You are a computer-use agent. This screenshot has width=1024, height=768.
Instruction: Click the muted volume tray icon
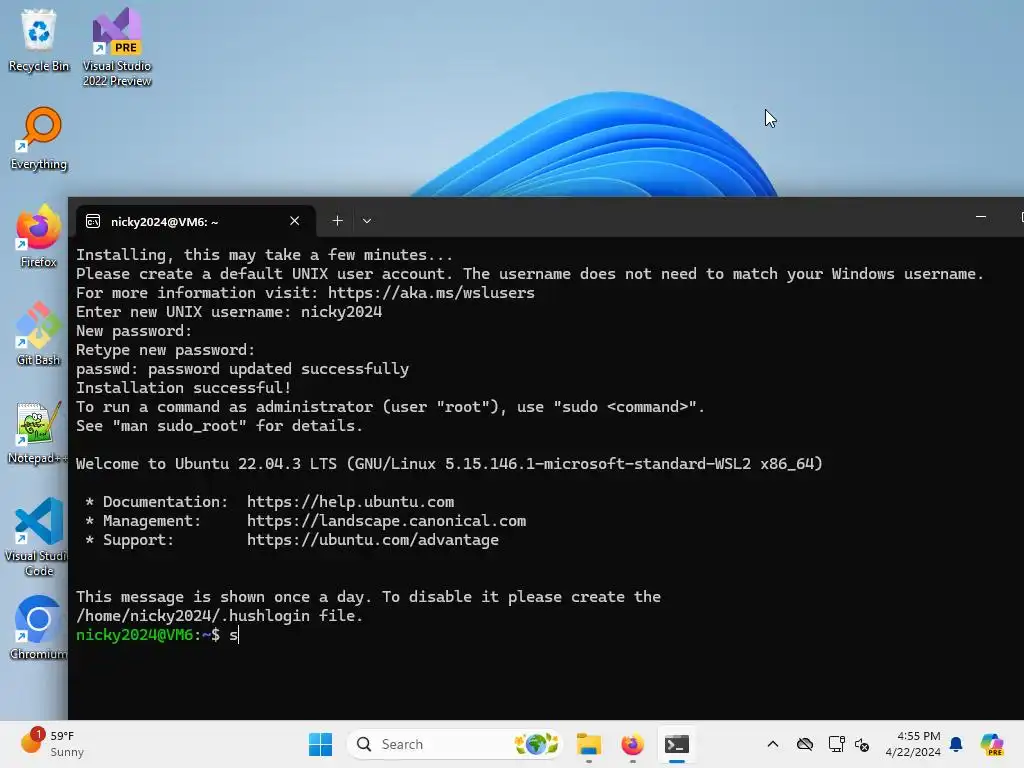862,744
